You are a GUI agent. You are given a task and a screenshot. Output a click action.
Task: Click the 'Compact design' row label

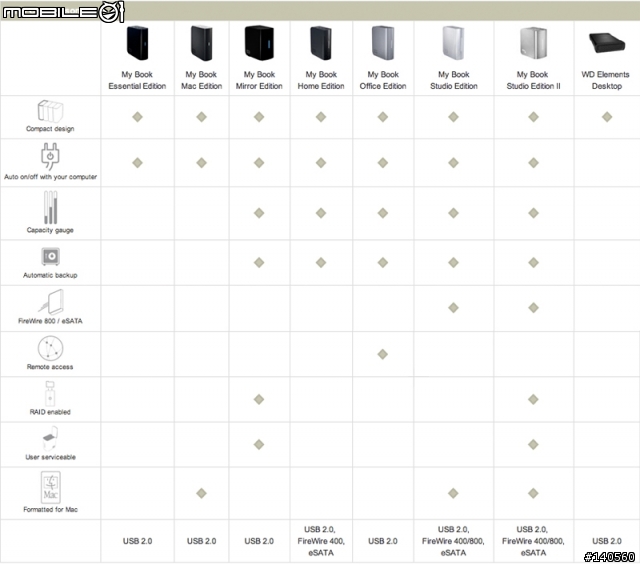pyautogui.click(x=50, y=129)
